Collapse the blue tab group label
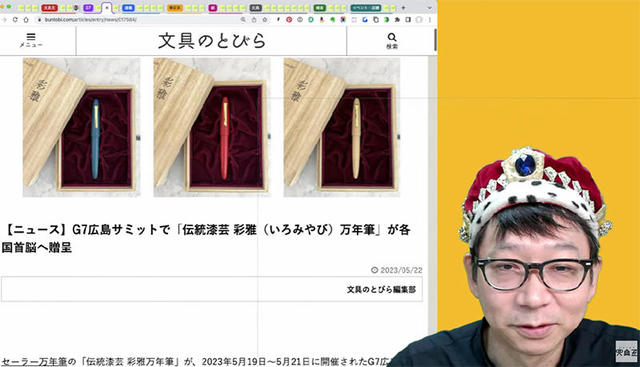The height and width of the screenshot is (367, 640). 128,8
